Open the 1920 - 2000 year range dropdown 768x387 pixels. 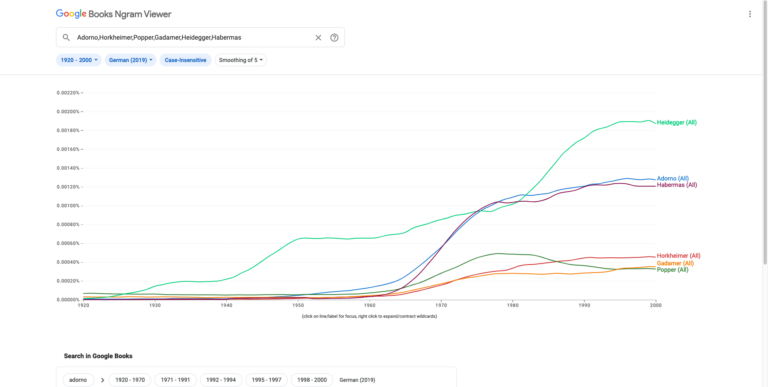point(78,60)
